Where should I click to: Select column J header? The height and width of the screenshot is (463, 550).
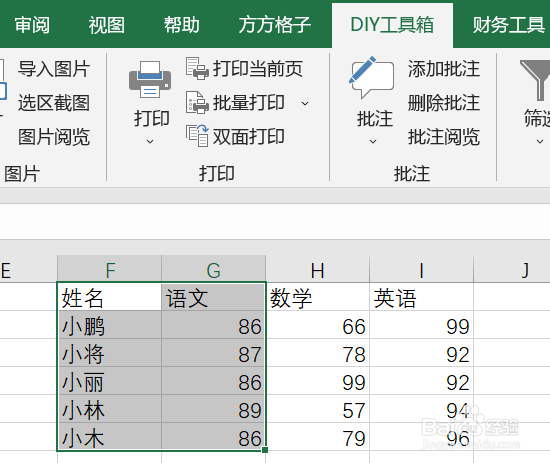point(512,269)
